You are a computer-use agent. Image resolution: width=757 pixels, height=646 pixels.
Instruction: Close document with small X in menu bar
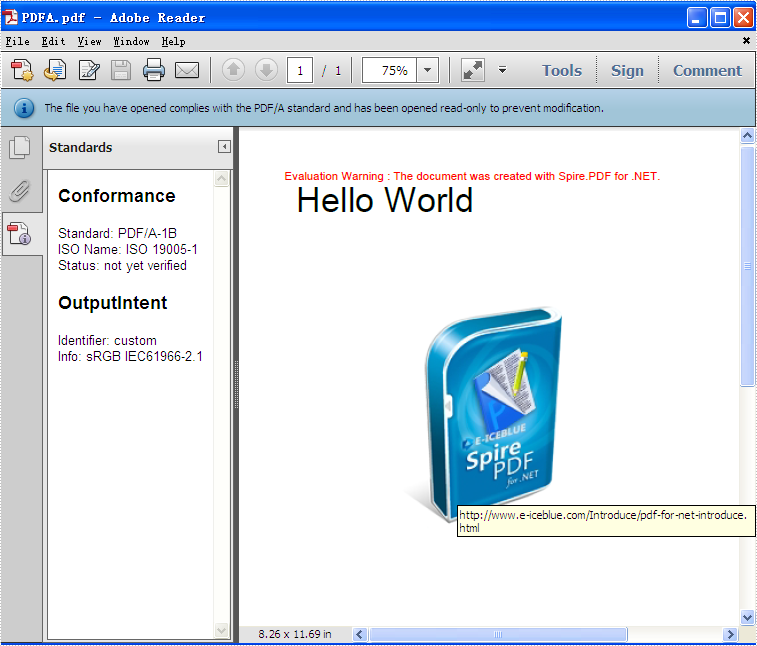coord(746,41)
